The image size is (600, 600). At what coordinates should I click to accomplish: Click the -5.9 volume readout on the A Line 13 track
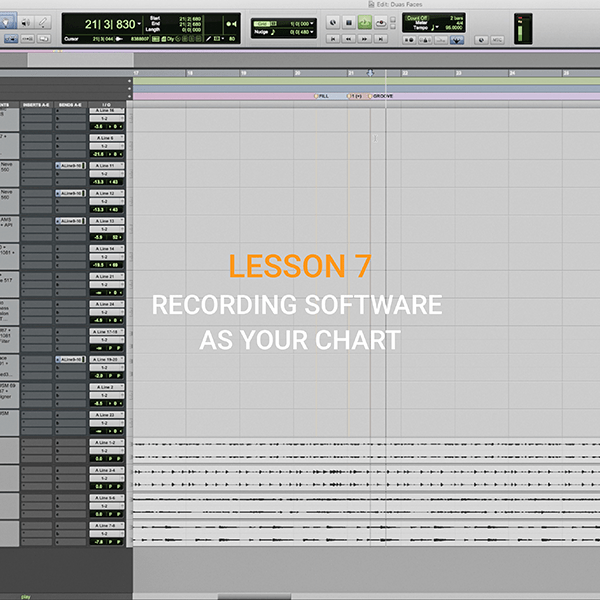point(98,237)
